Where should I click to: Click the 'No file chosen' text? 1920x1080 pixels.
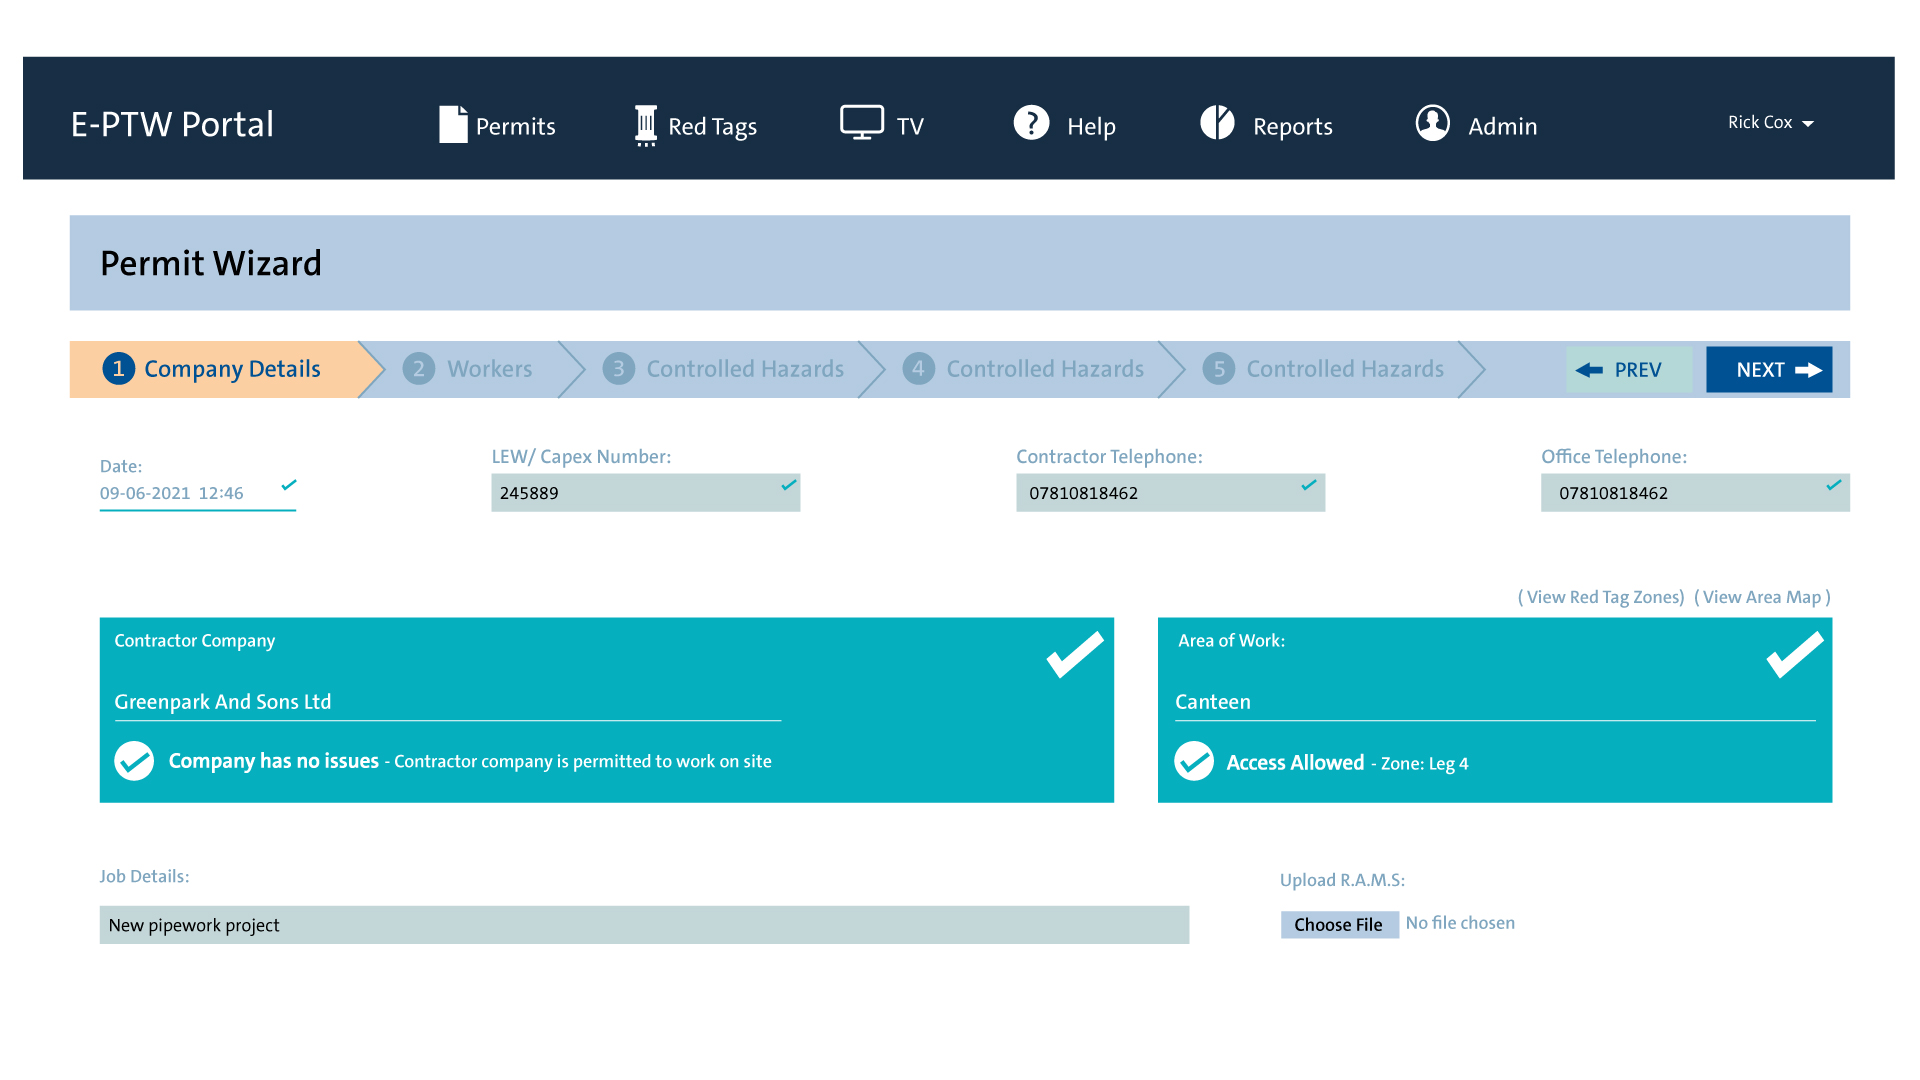[1460, 923]
